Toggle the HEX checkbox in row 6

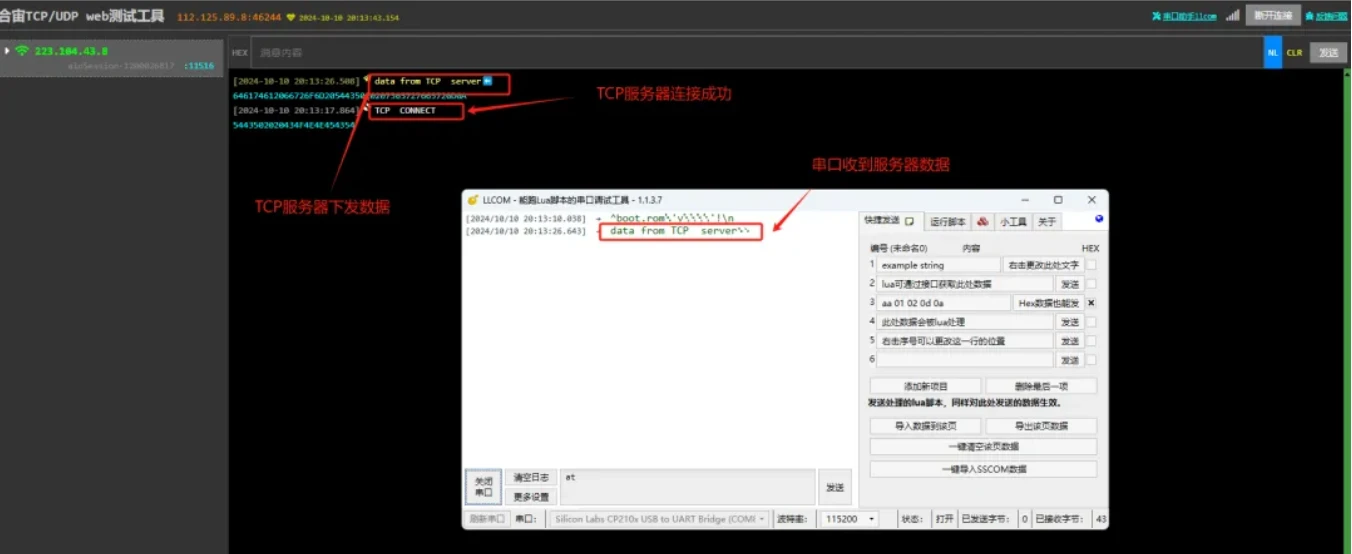click(1091, 360)
